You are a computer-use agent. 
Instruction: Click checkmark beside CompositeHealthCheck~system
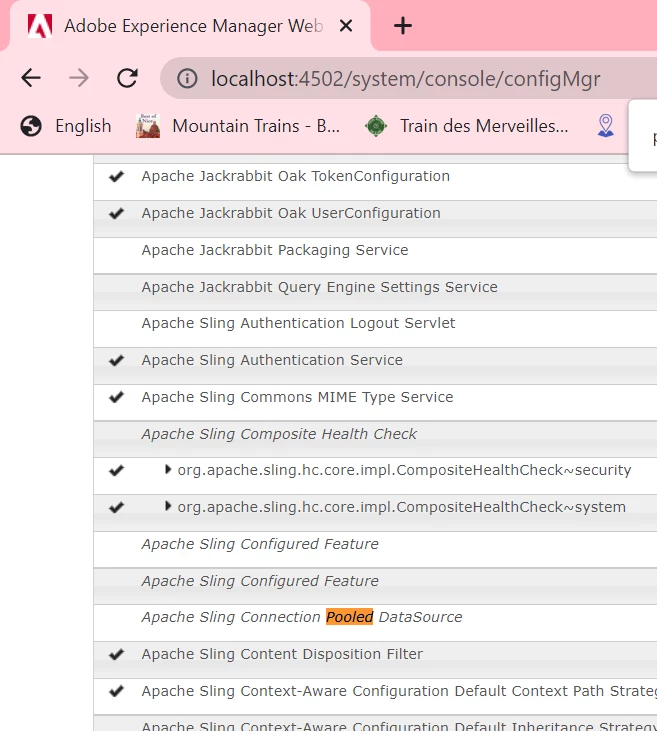[116, 507]
